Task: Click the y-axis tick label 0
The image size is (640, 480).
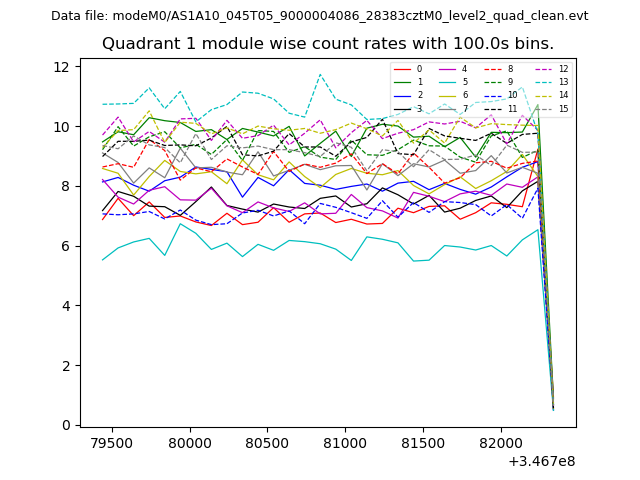Action: click(x=65, y=425)
